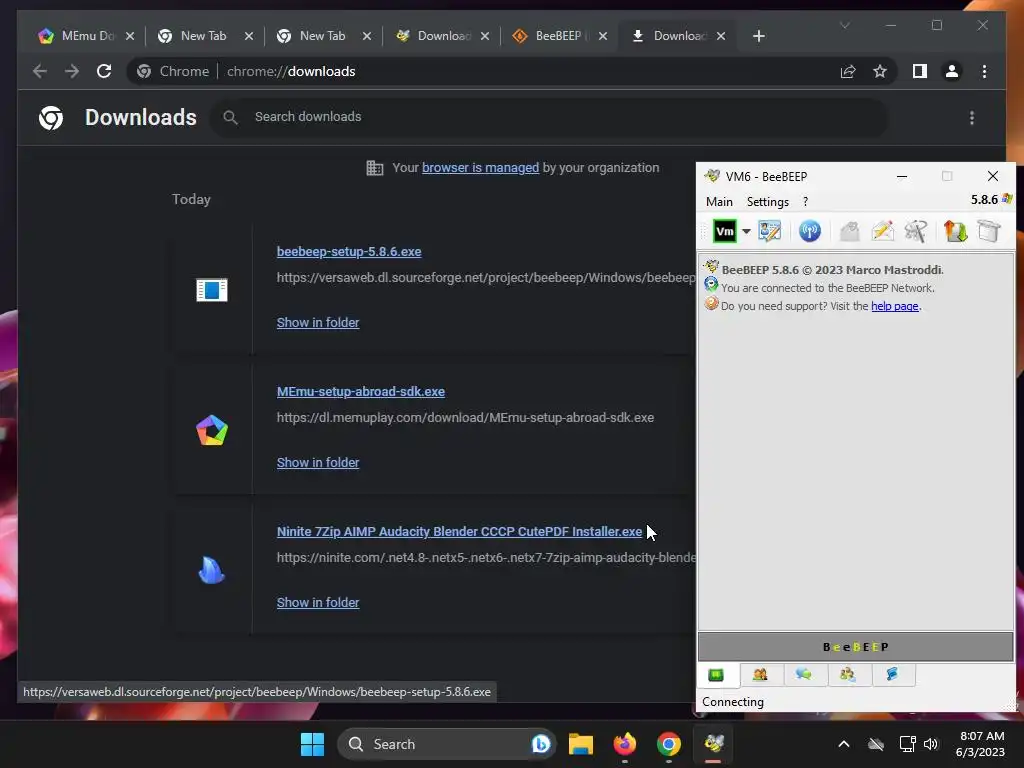1024x768 pixels.
Task: Switch to the users tab in BeeBEEP
Action: tap(760, 675)
